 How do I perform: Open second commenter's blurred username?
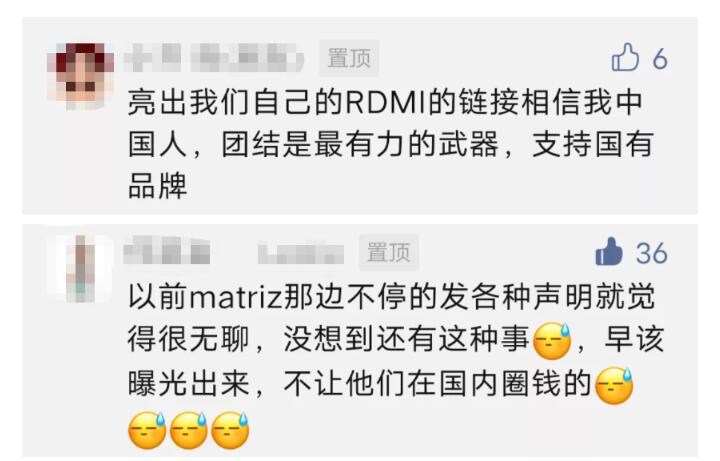click(234, 252)
